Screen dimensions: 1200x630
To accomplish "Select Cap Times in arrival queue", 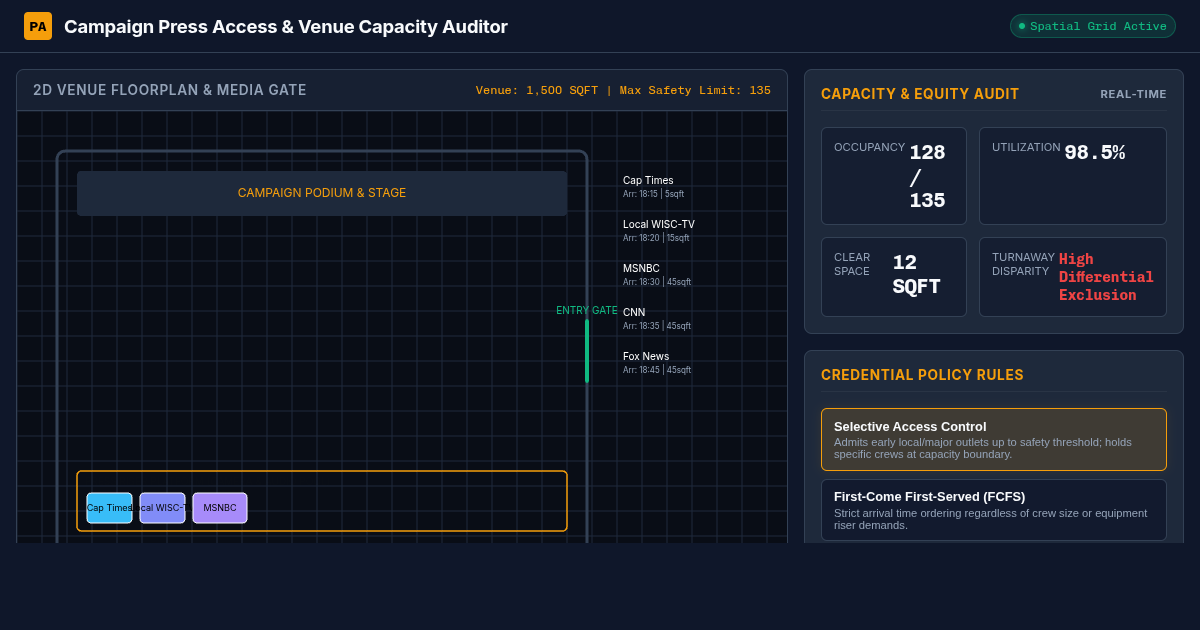I will coord(654,187).
